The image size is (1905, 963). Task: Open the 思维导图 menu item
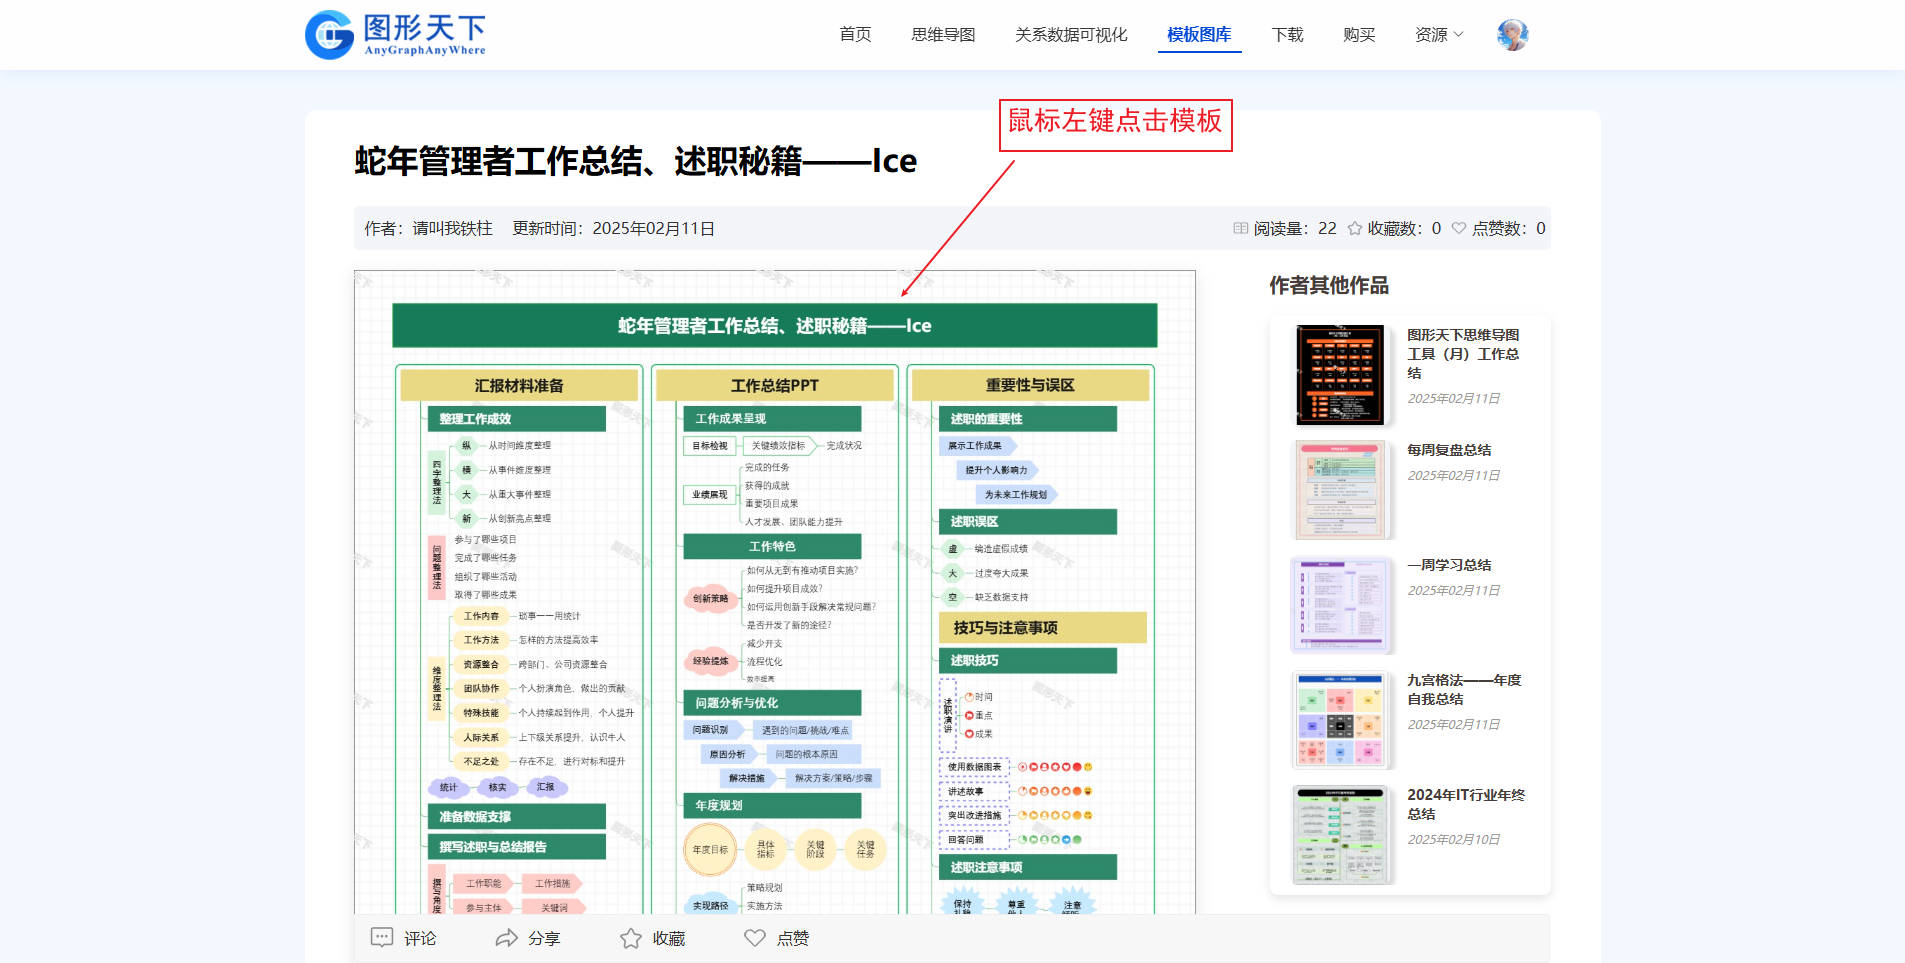click(943, 35)
